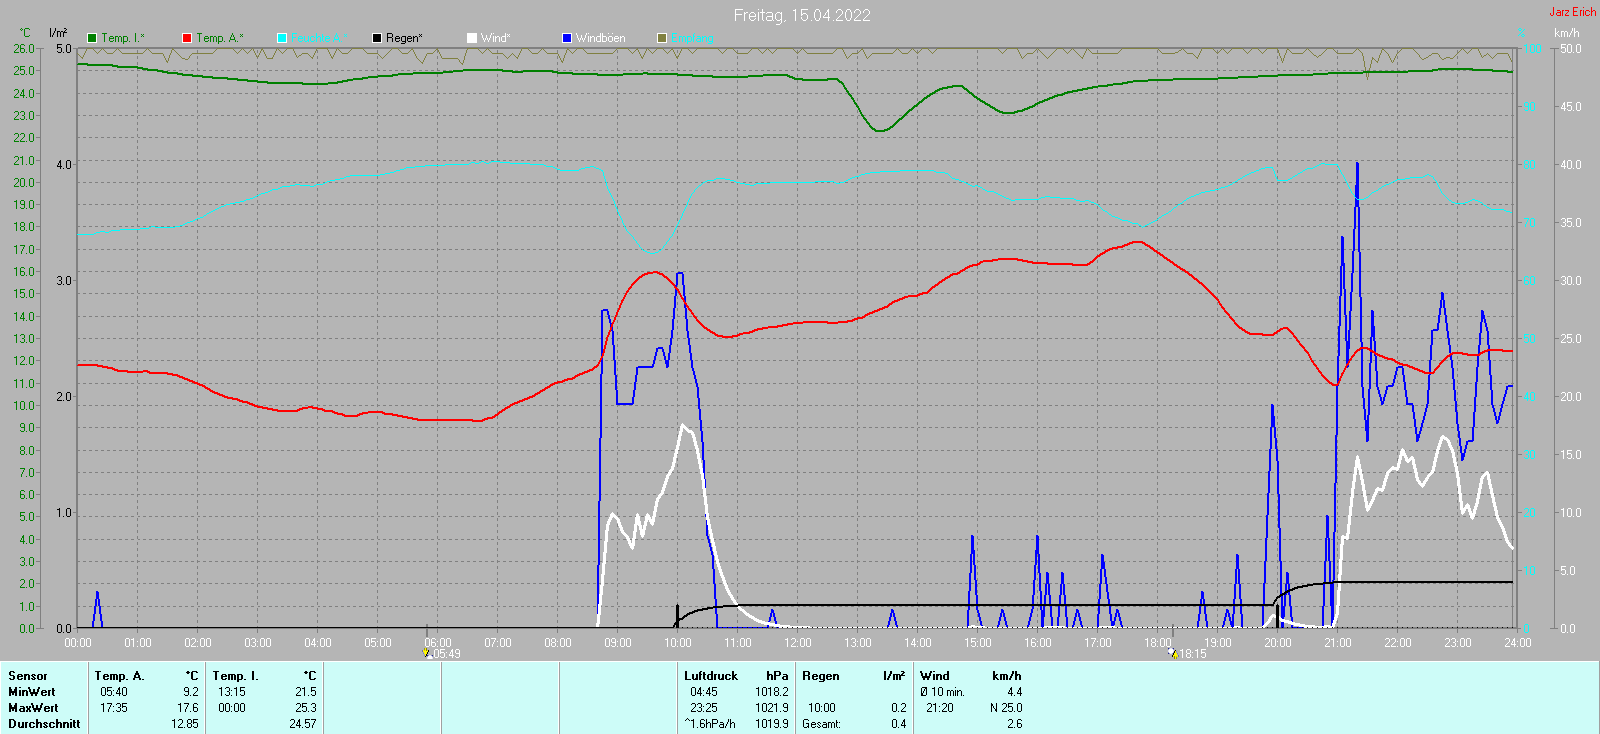
Task: Click the inside temperature average 24.57
Action: (x=303, y=724)
